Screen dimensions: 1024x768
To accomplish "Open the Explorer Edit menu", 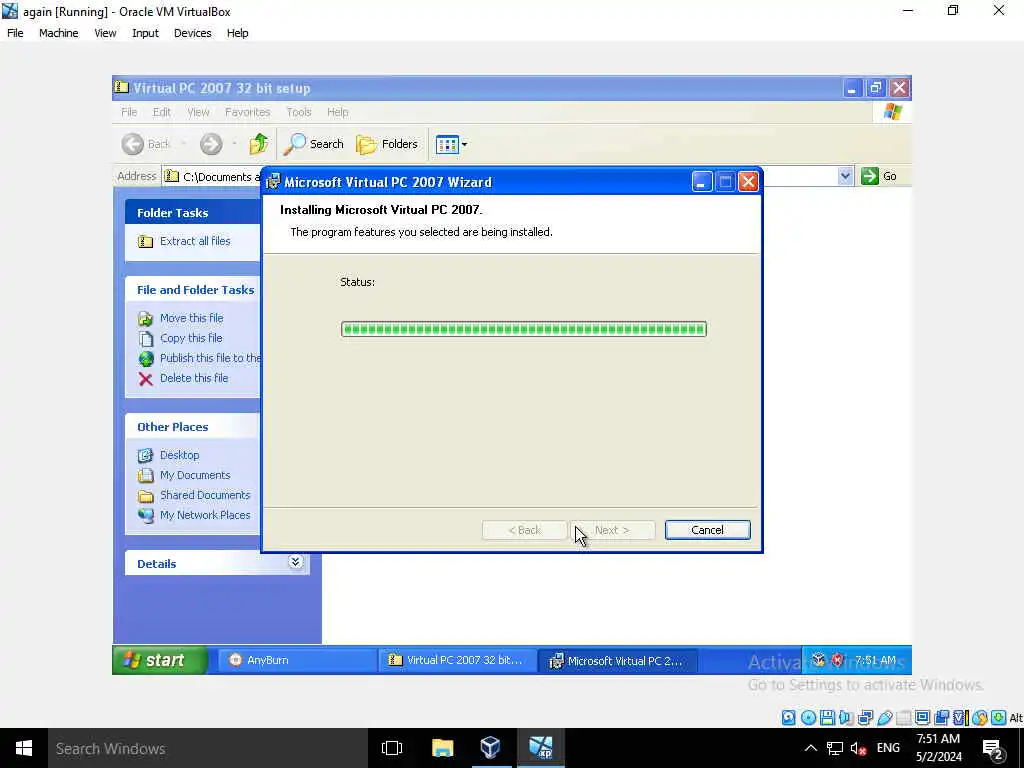I will click(x=161, y=112).
